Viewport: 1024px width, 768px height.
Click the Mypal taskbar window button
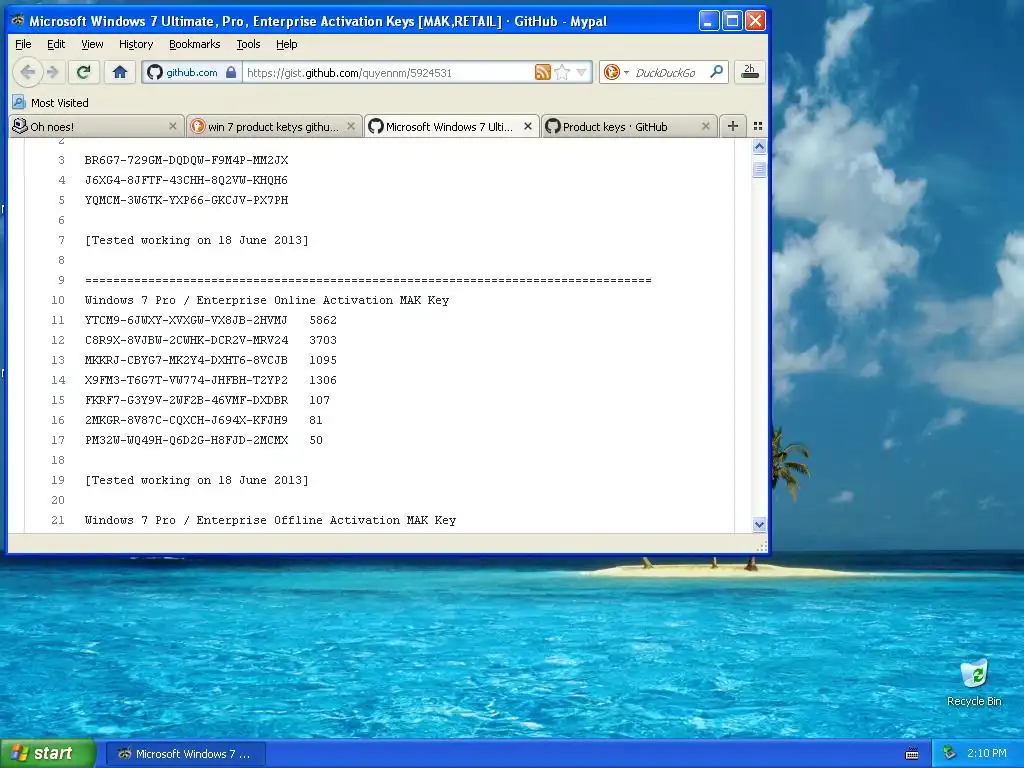tap(185, 754)
